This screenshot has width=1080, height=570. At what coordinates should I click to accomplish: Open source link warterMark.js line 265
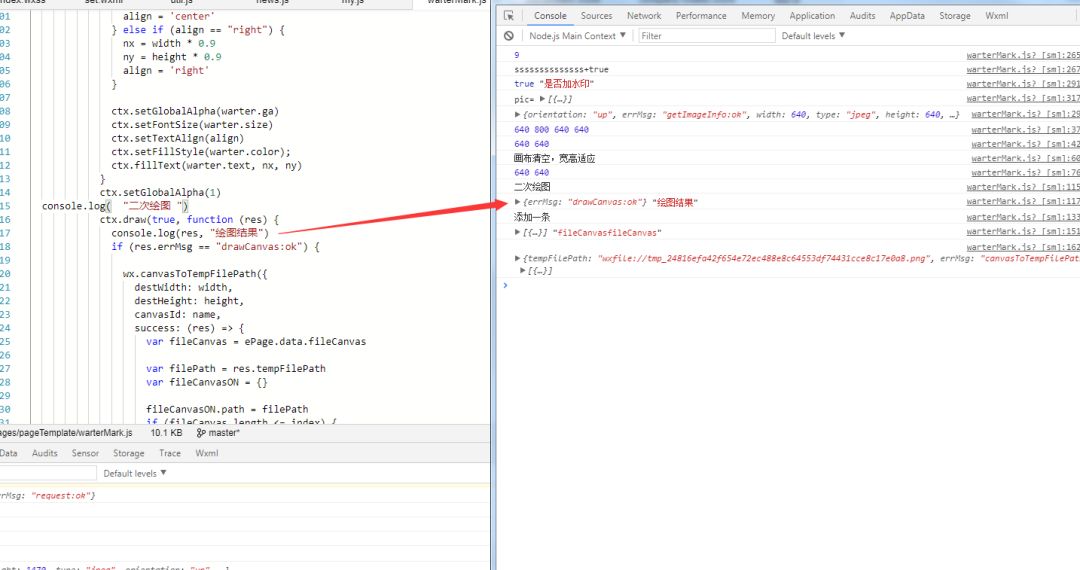coord(1023,55)
